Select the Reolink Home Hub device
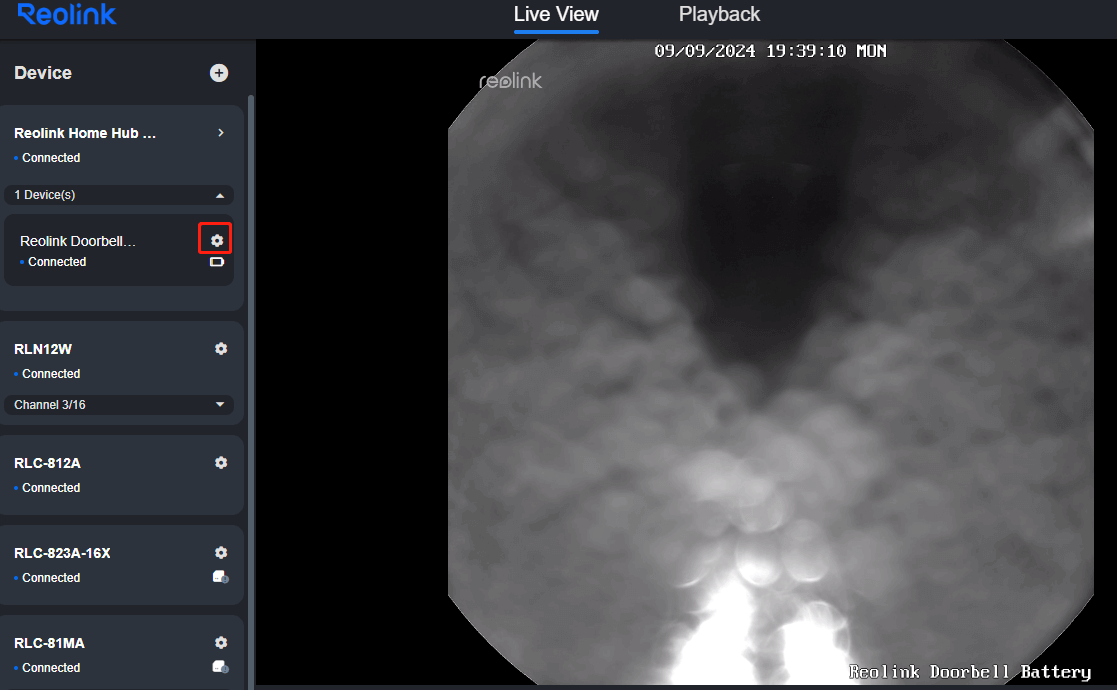This screenshot has height=690, width=1117. [85, 133]
